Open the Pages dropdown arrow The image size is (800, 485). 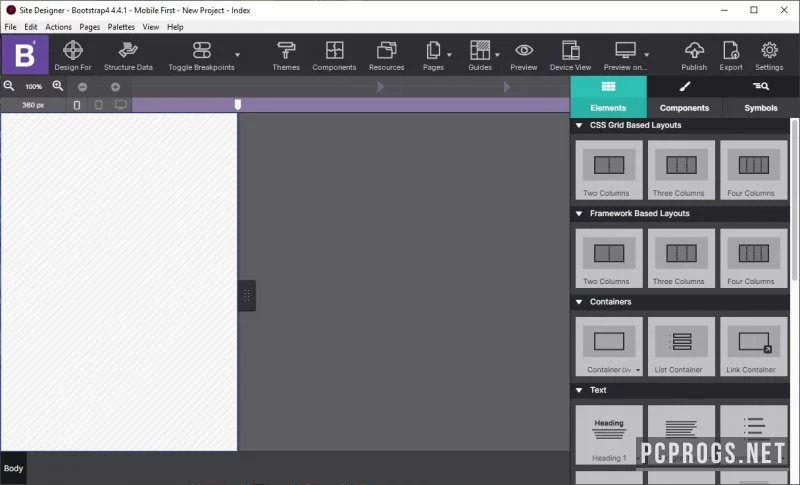tap(449, 55)
